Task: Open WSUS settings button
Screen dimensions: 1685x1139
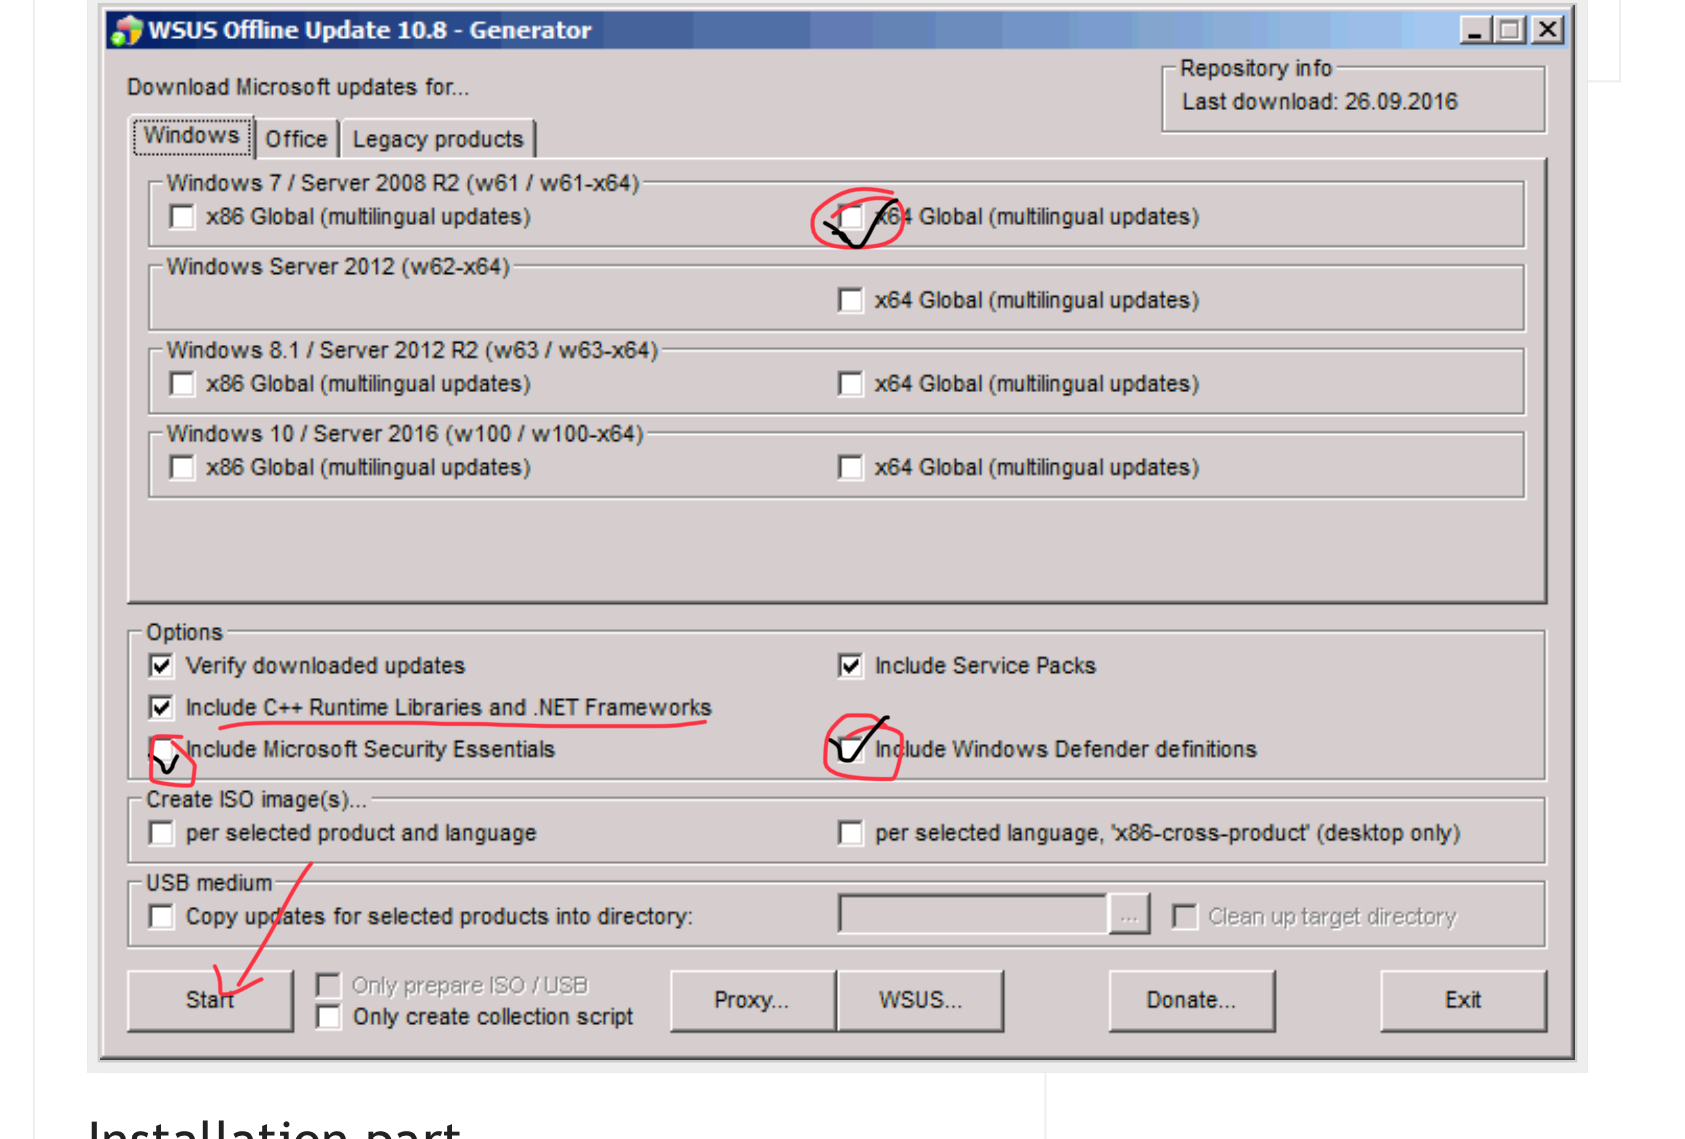Action: tap(920, 1000)
